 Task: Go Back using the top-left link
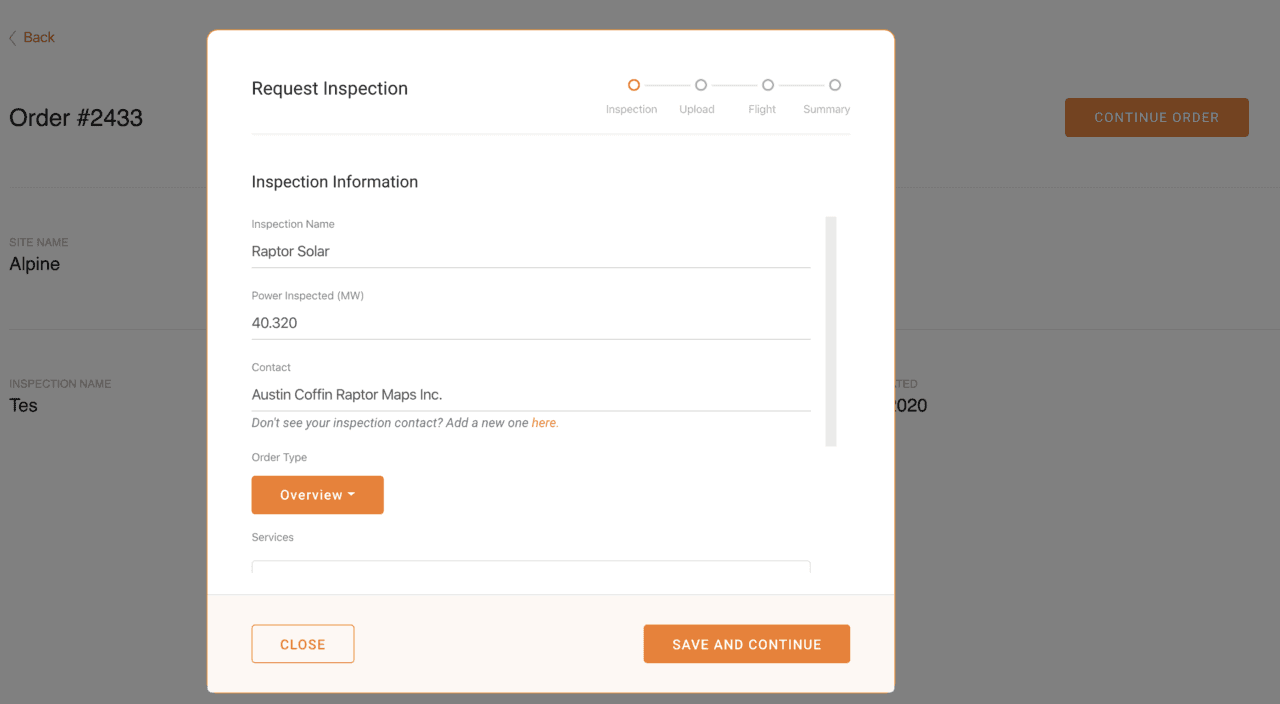point(32,38)
